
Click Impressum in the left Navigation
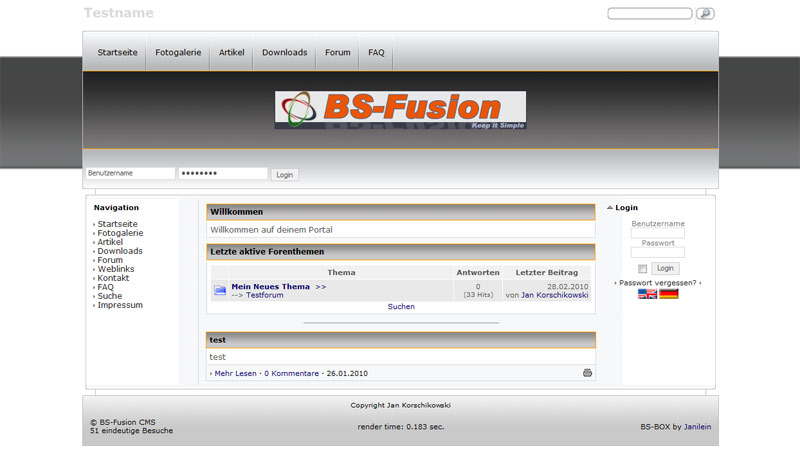(120, 305)
